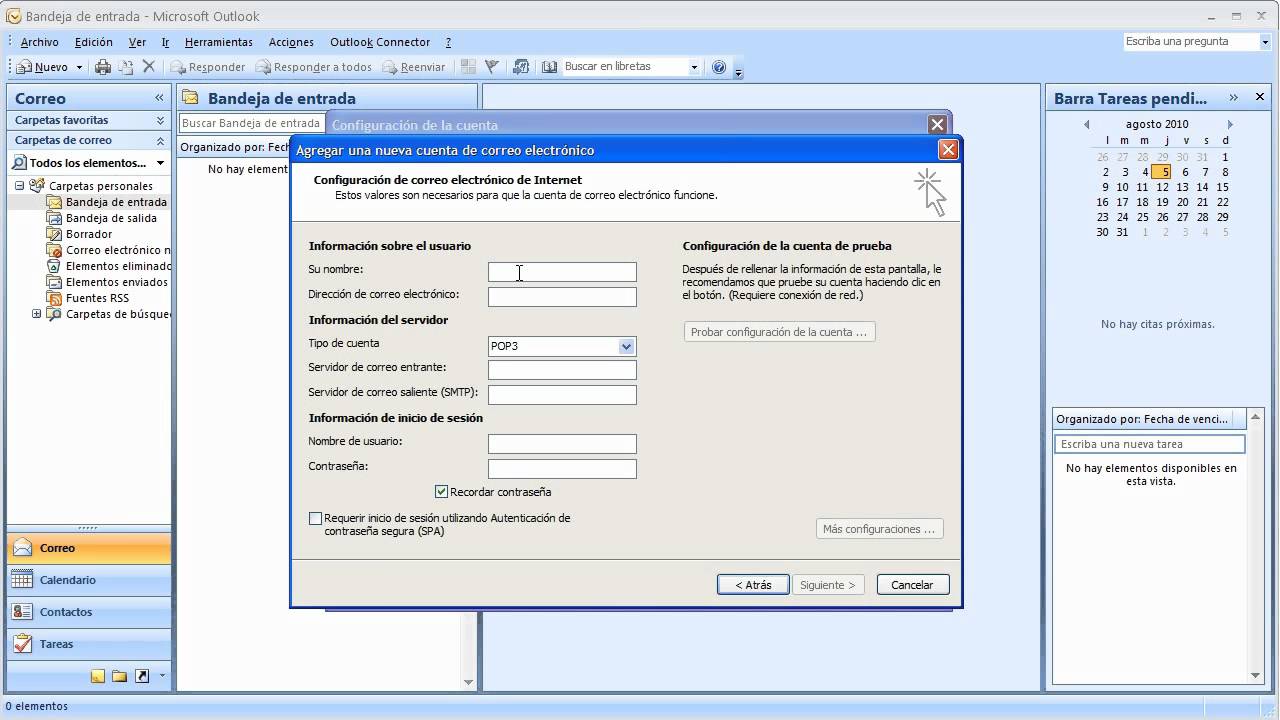Open the Herramientas menu
Screen dimensions: 1280x720
click(219, 42)
